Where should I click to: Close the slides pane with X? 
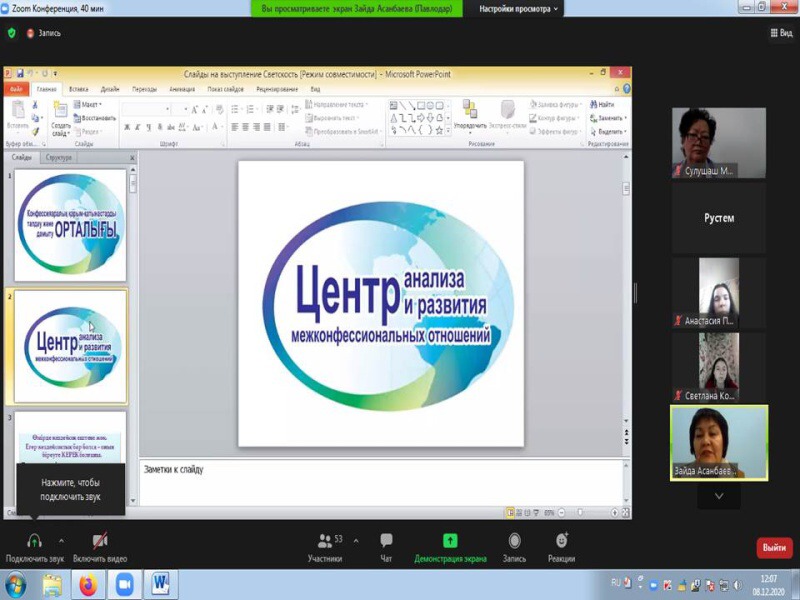[x=132, y=158]
